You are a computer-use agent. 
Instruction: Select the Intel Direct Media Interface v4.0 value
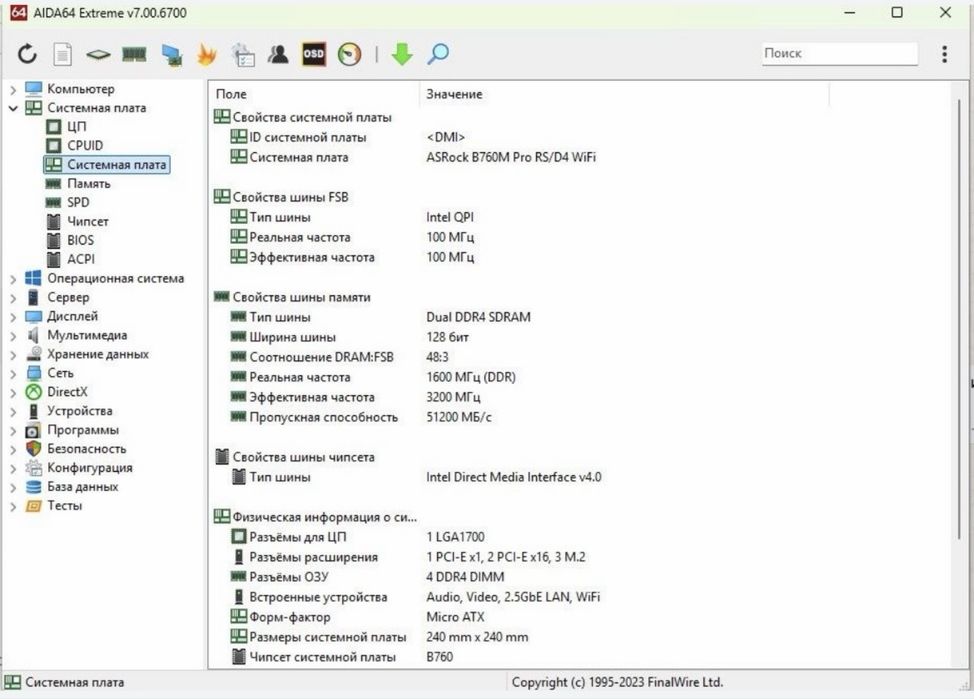click(x=514, y=478)
